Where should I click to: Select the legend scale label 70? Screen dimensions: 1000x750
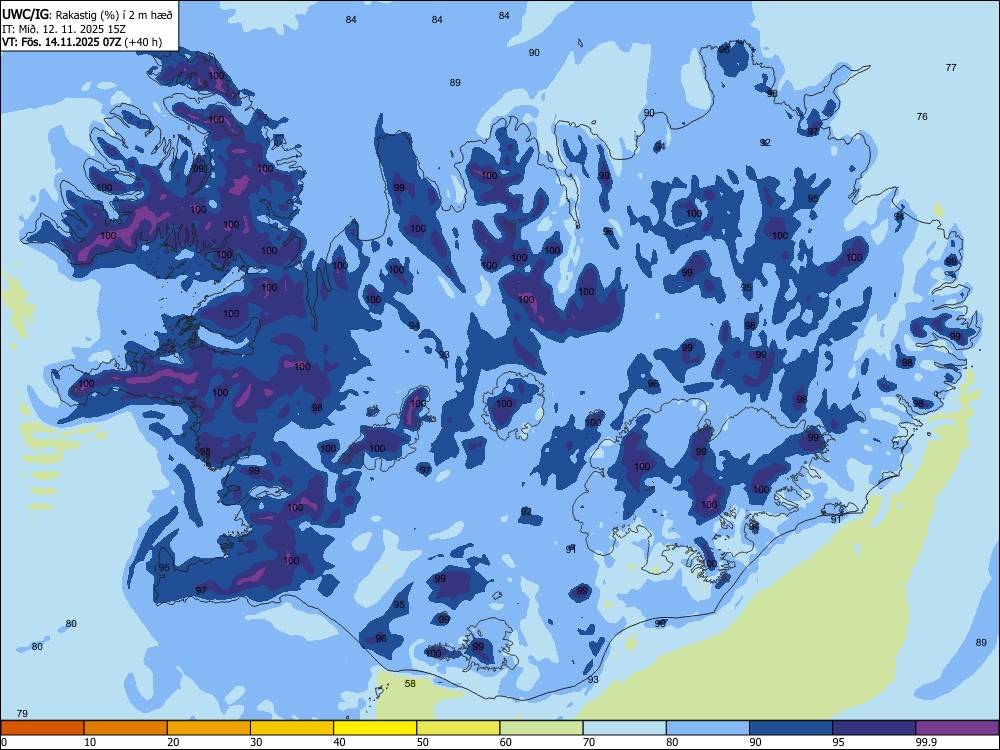(589, 742)
